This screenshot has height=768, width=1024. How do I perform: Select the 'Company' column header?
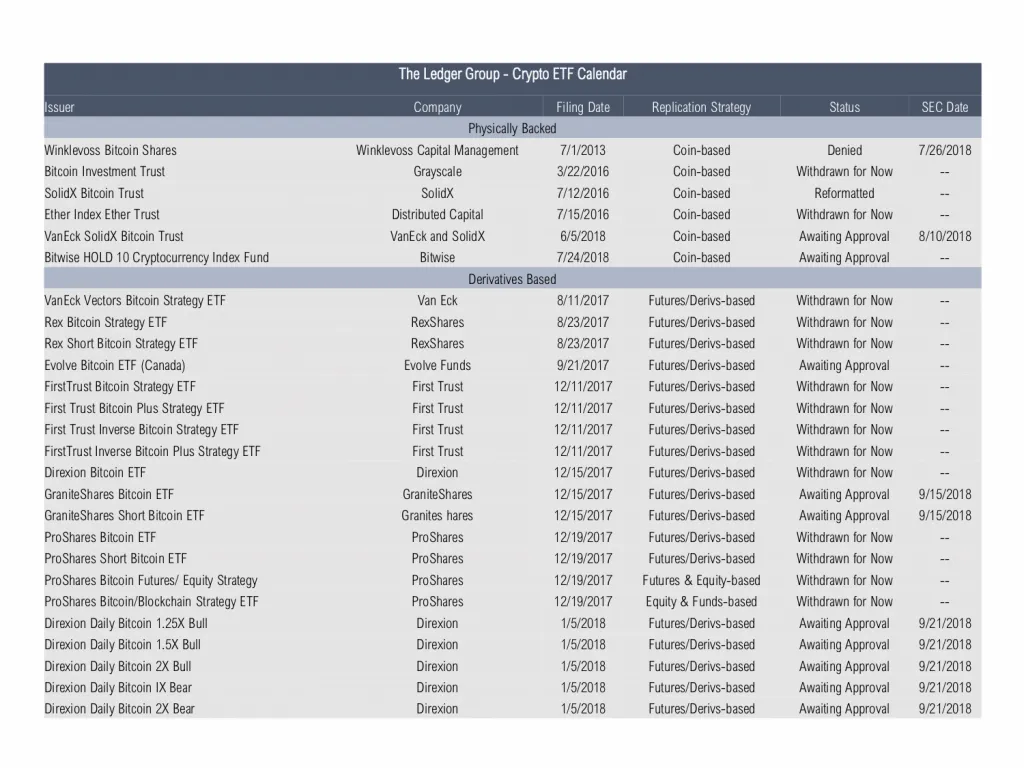[x=438, y=107]
